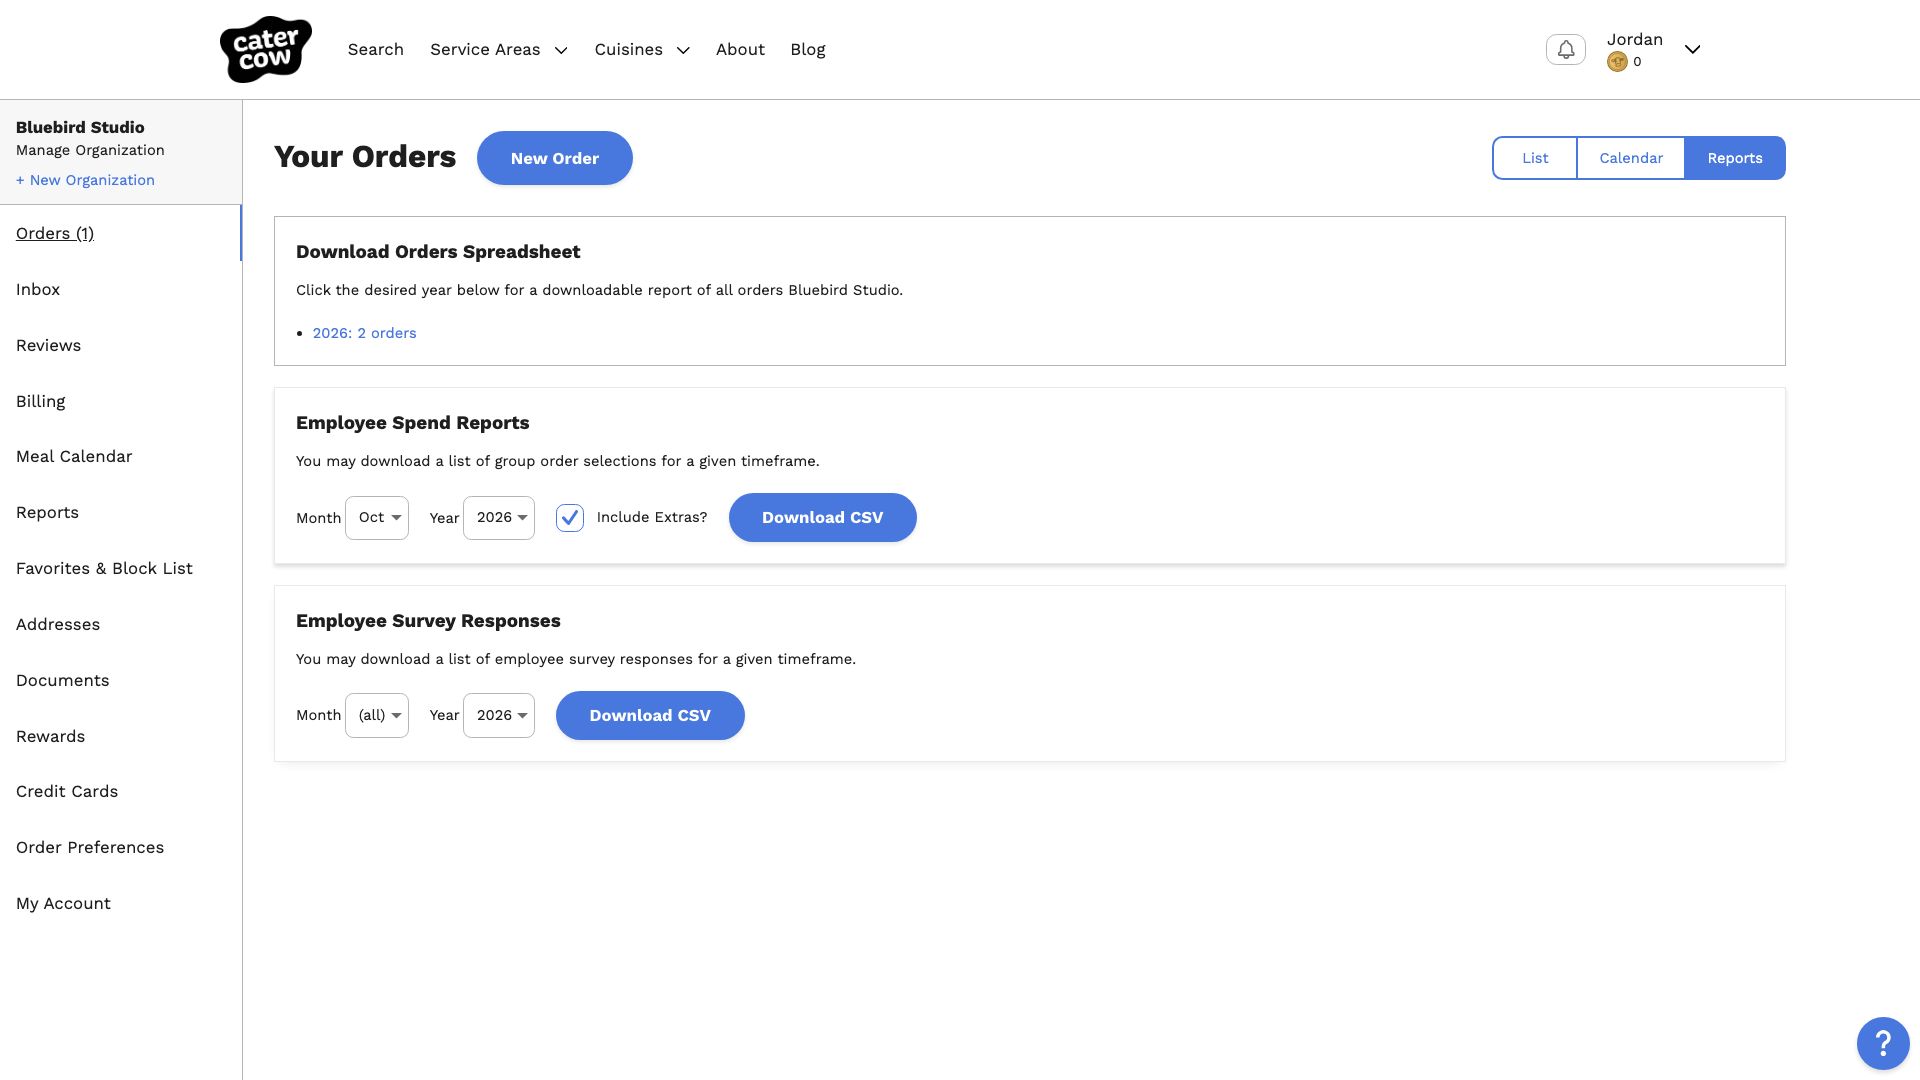
Task: Click the CaterCow logo
Action: 265,49
